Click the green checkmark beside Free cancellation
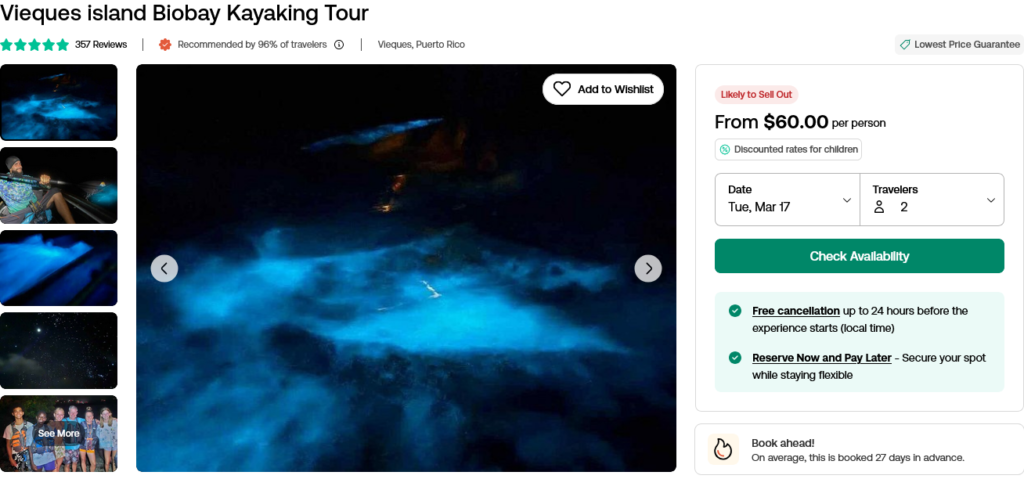1024x479 pixels. point(735,311)
